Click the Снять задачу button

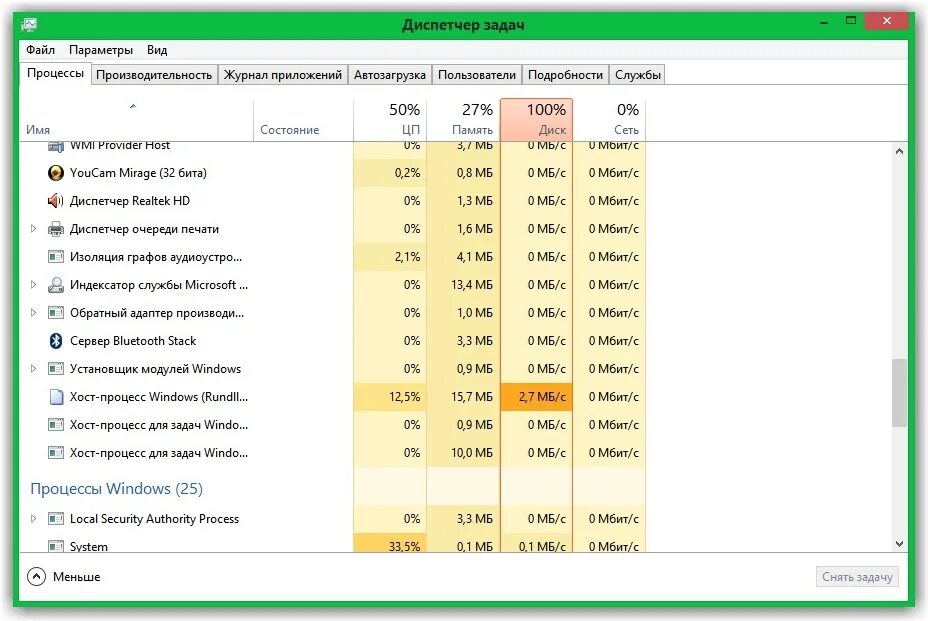[857, 577]
